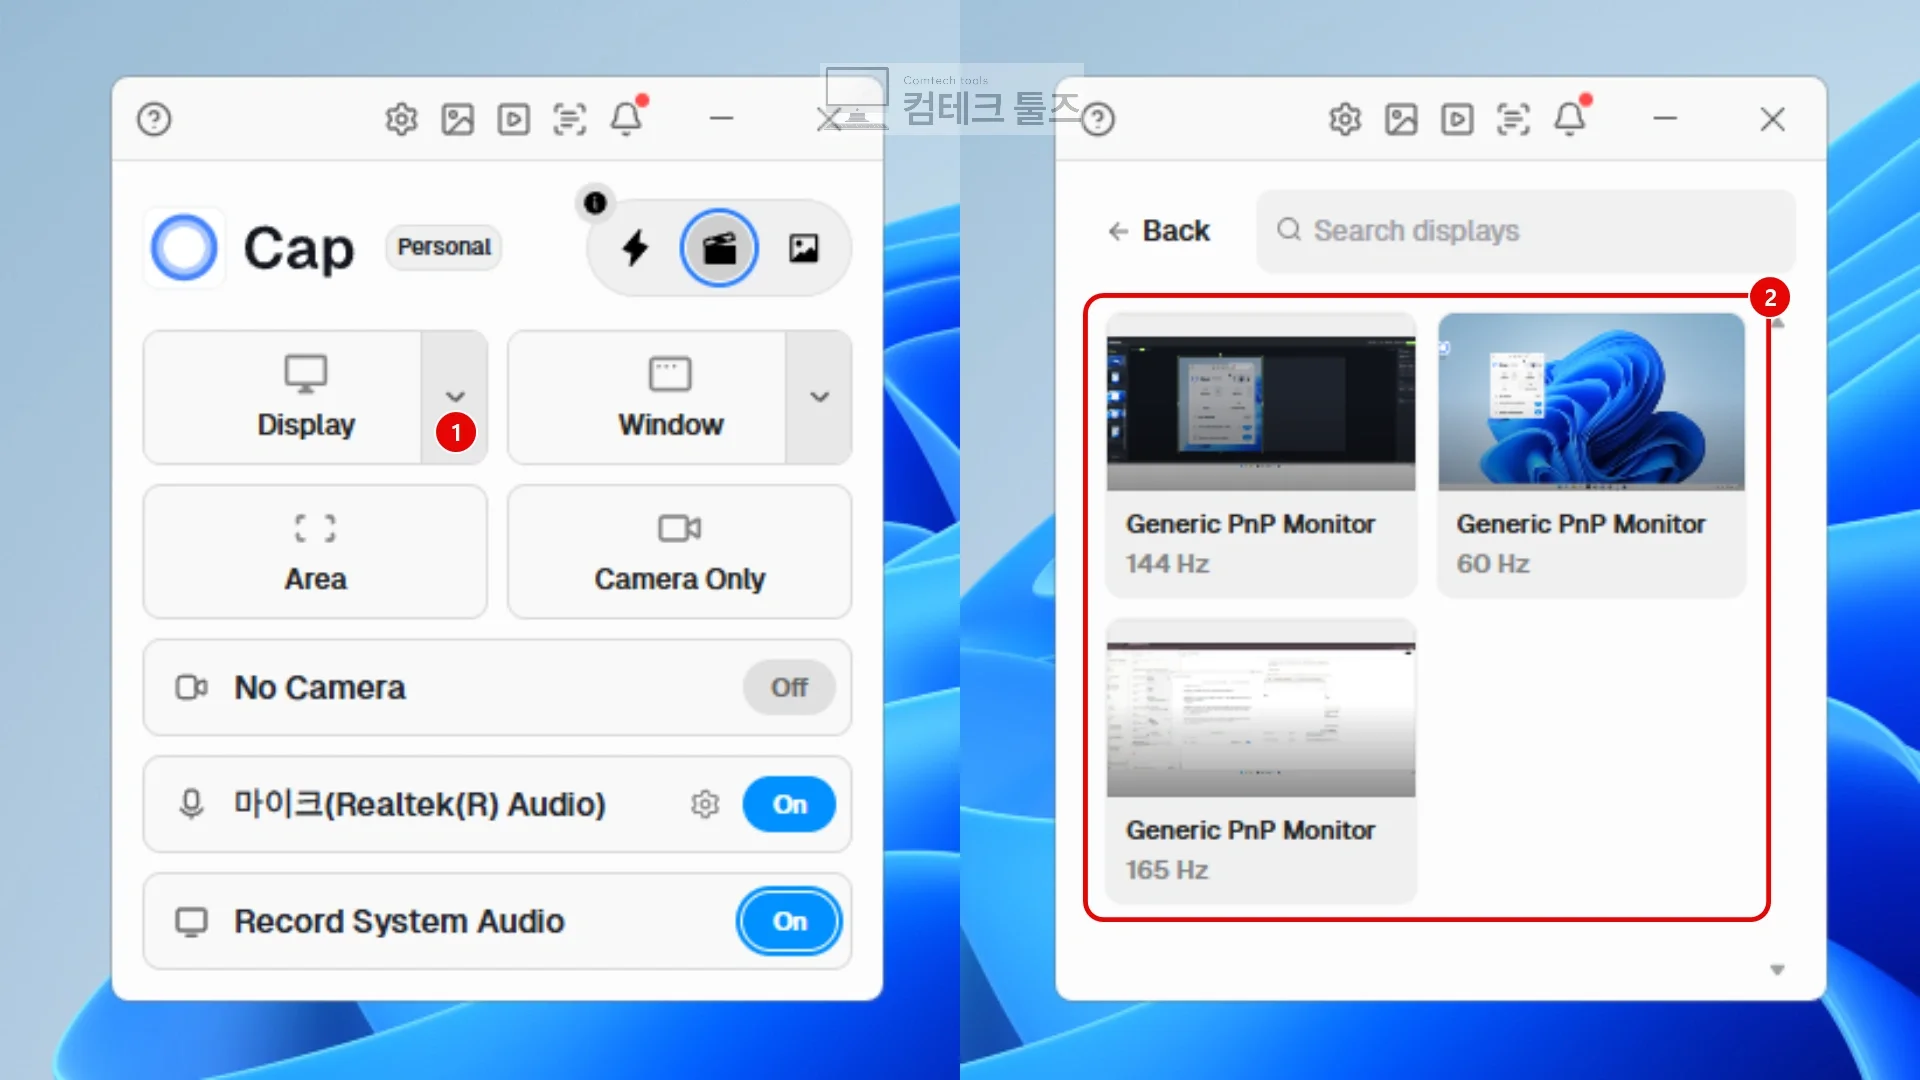Click the Realtek Audio microphone selector
Viewport: 1920px width, 1080px height.
pyautogui.click(x=497, y=804)
